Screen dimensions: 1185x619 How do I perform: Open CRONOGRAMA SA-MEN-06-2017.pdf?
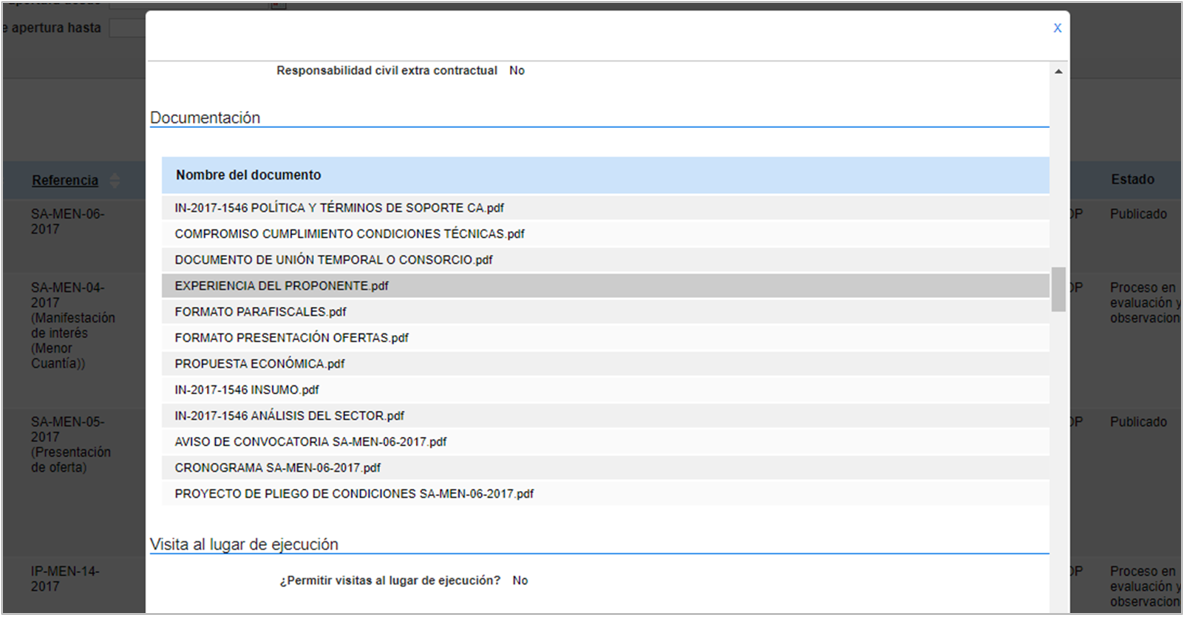[277, 467]
